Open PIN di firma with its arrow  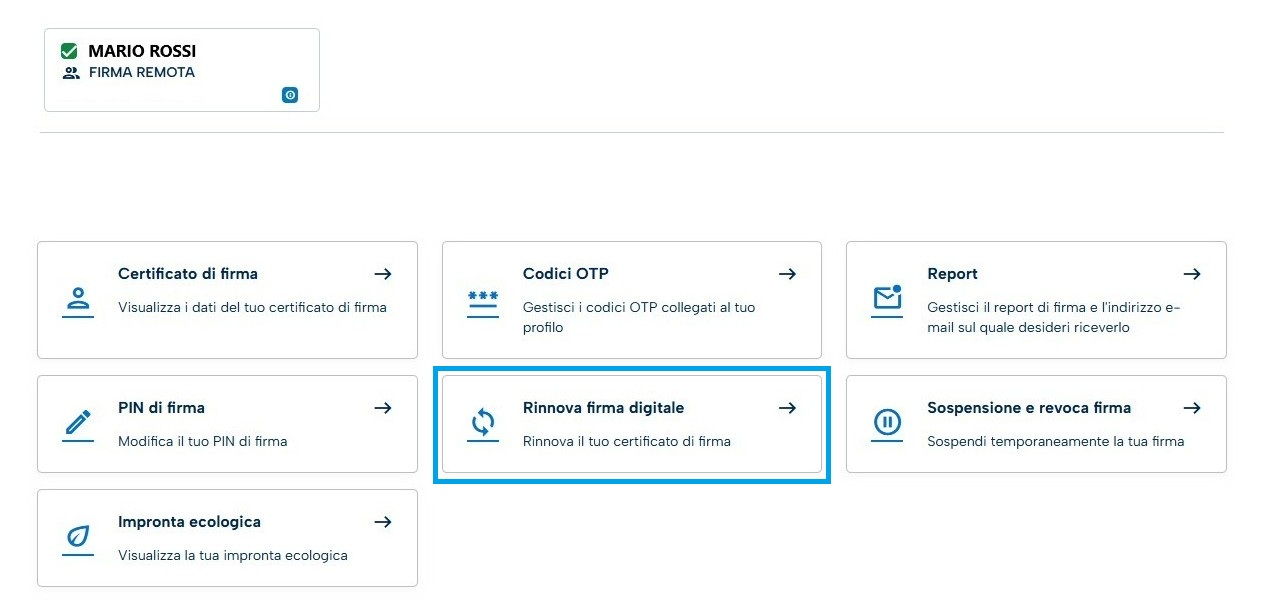(383, 408)
